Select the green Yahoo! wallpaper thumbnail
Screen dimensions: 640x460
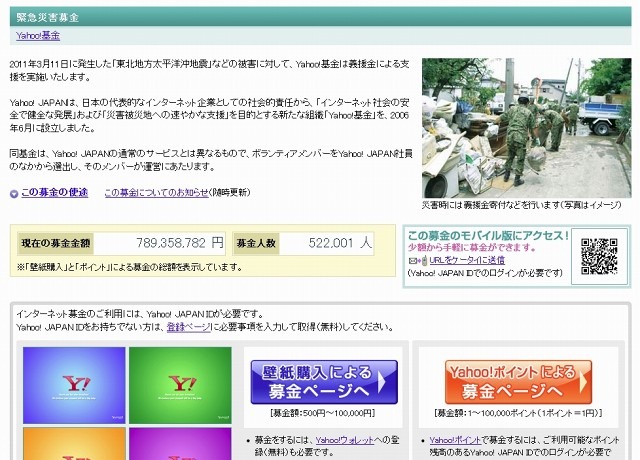[180, 385]
